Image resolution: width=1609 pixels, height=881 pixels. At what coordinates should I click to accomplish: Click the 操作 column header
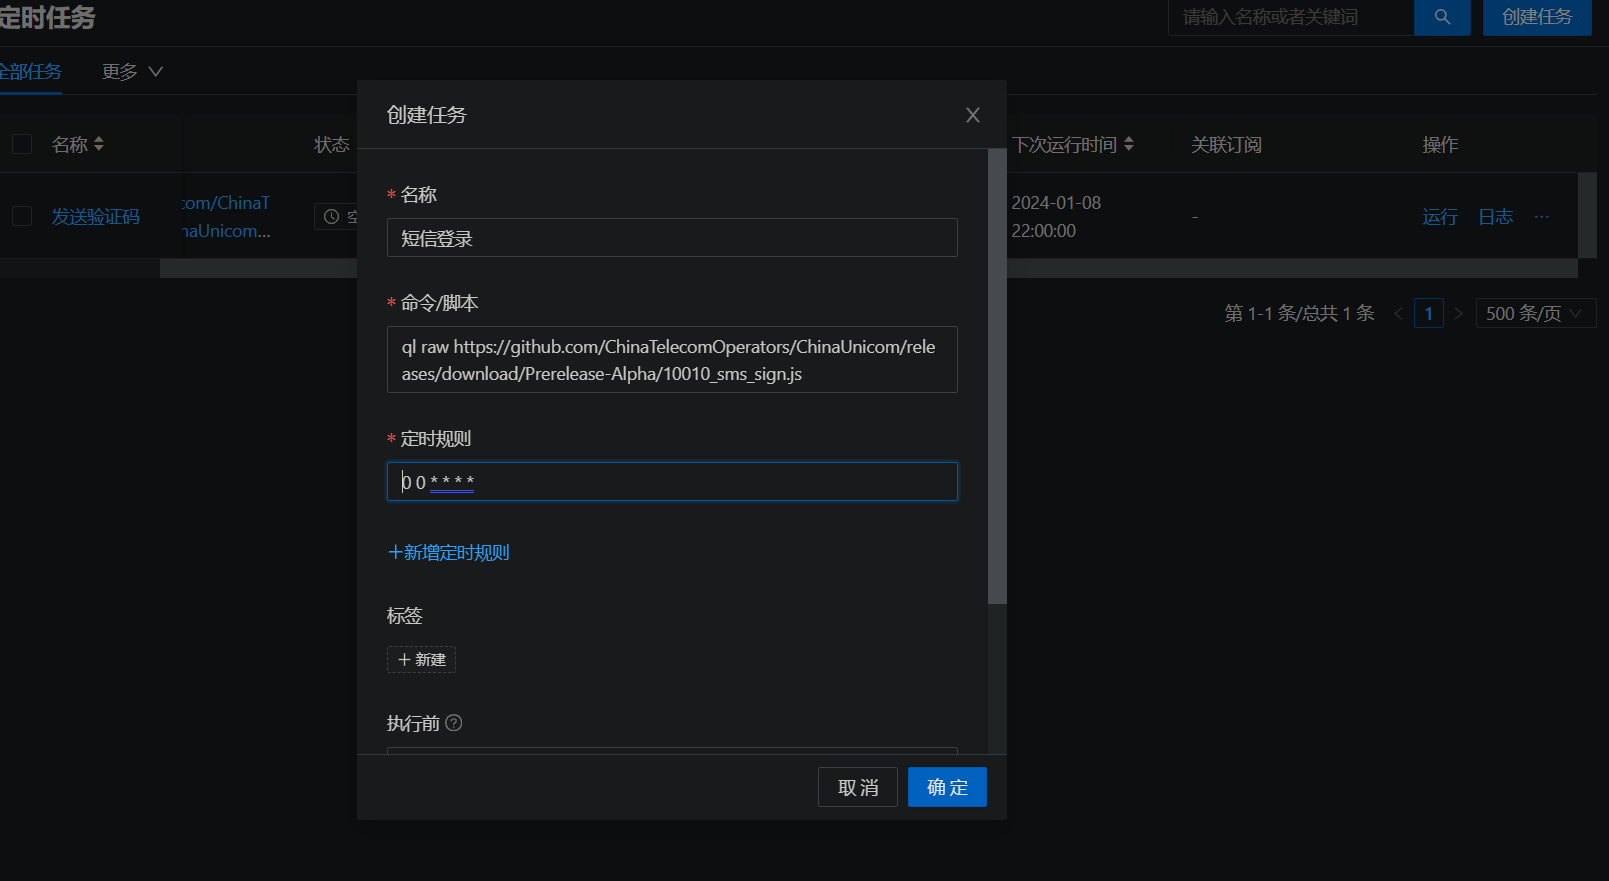pyautogui.click(x=1440, y=145)
